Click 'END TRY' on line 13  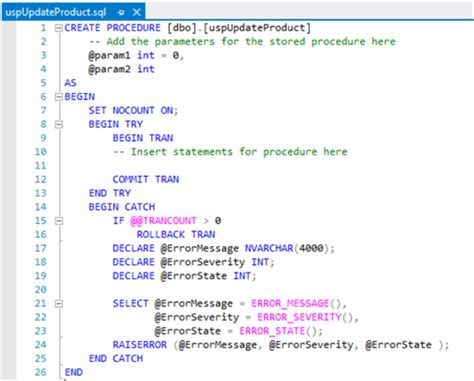tap(110, 193)
